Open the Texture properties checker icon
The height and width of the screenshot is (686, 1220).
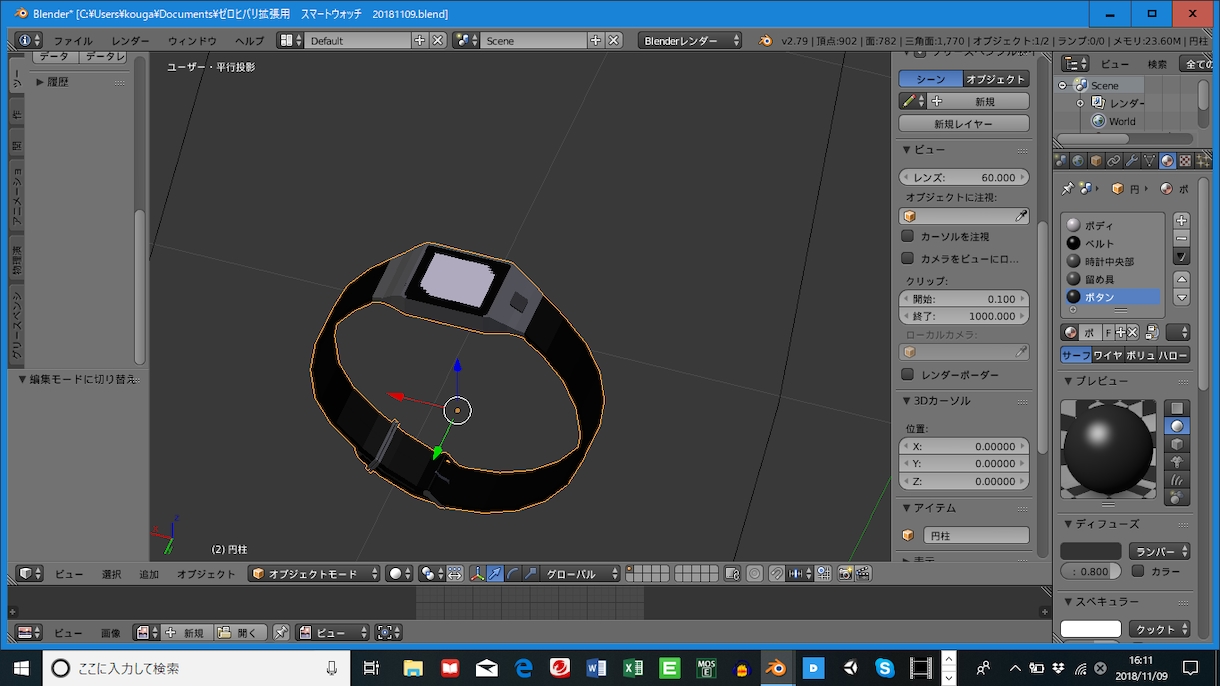point(1185,160)
